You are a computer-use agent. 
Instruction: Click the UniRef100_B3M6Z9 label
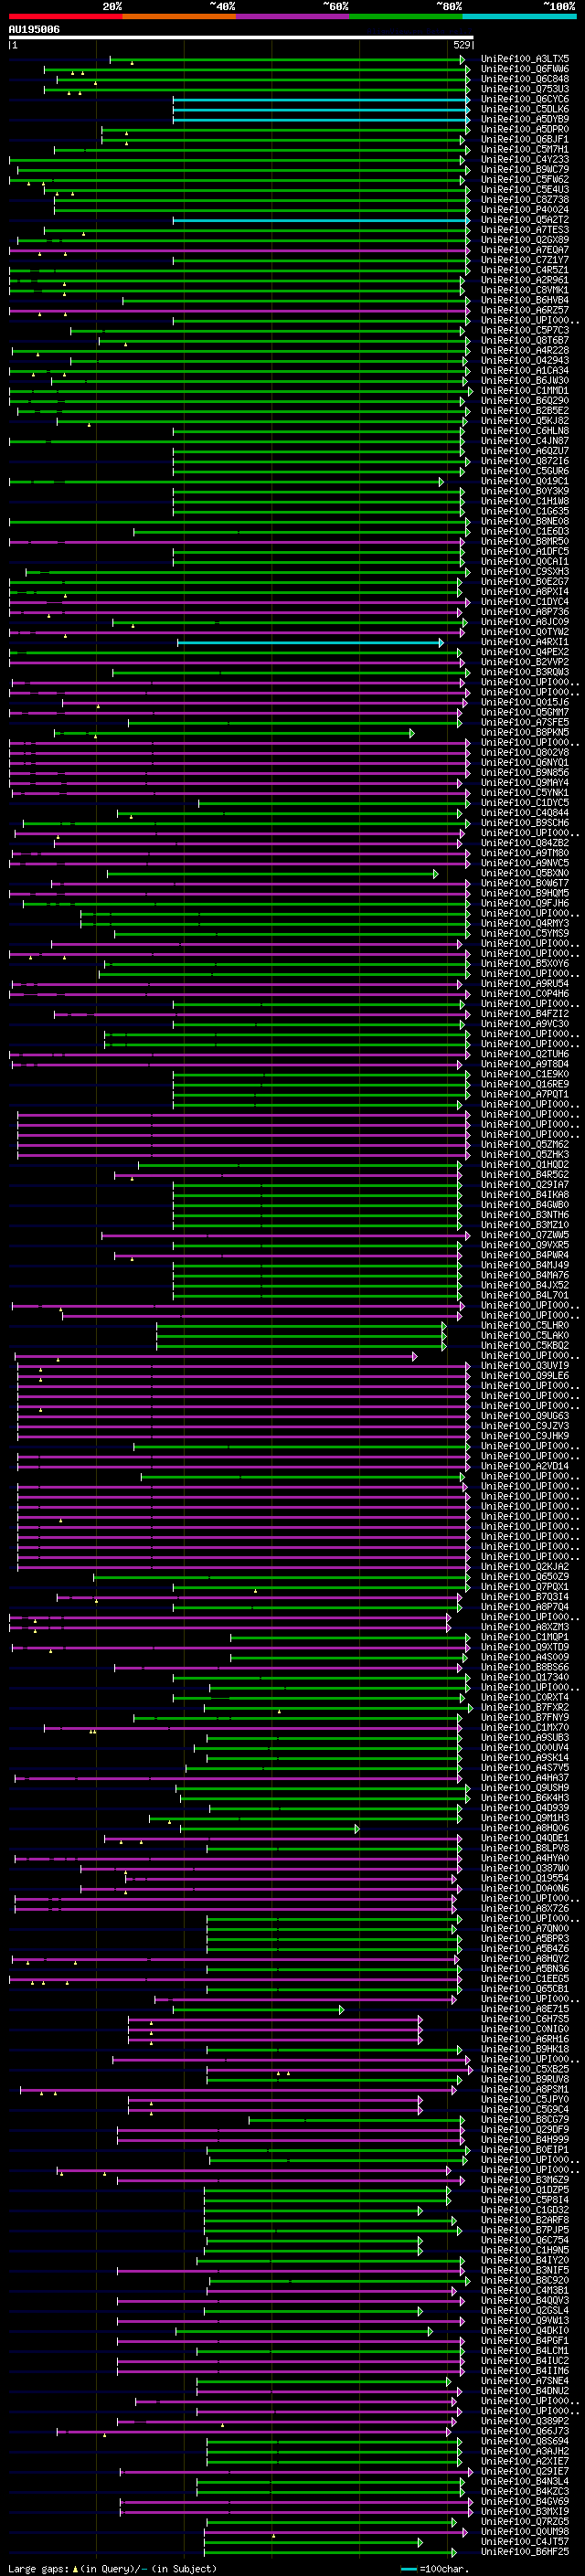(525, 2181)
